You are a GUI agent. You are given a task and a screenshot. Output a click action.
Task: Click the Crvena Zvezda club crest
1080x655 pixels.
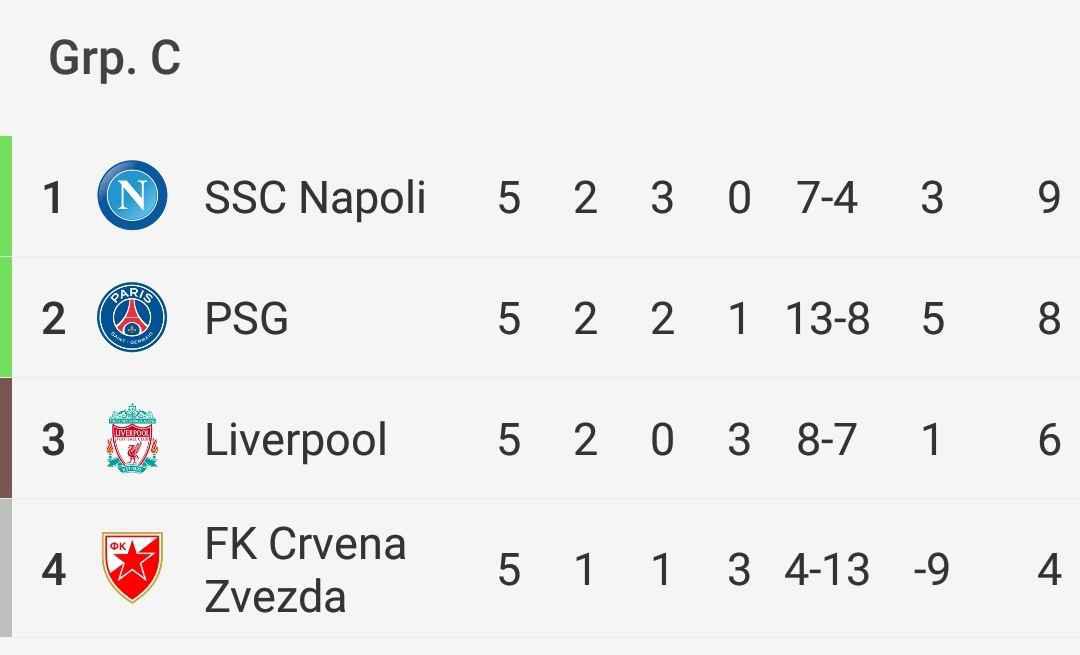132,568
